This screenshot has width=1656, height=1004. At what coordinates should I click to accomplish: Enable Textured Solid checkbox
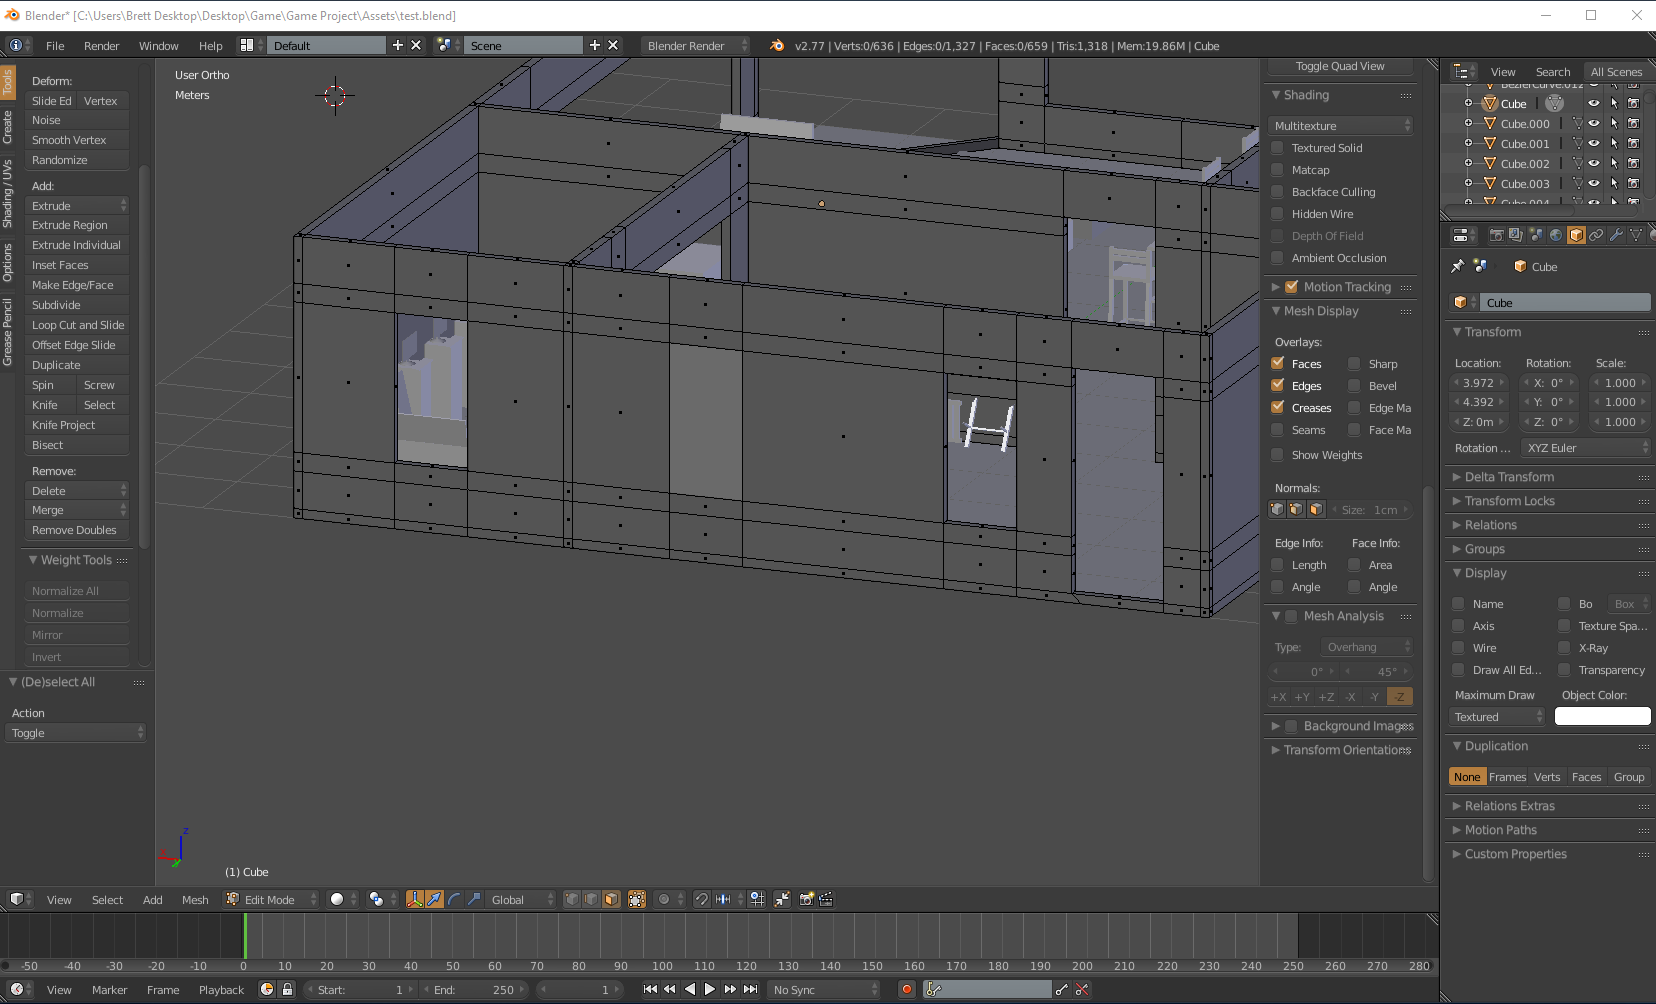1277,148
